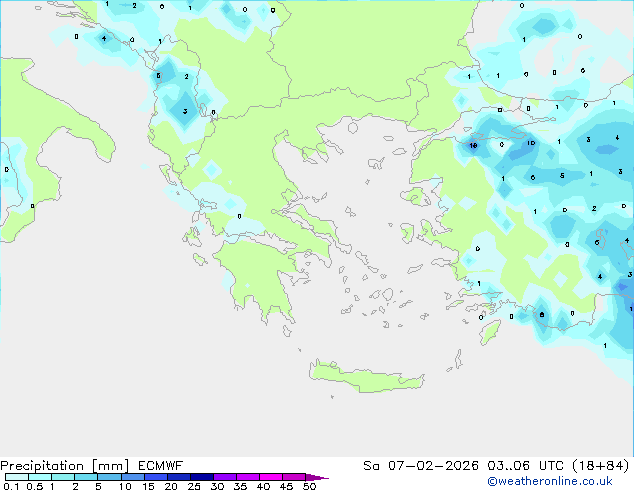Select the 35–40 mm legend color swatch
The height and width of the screenshot is (490, 634).
pos(248,477)
